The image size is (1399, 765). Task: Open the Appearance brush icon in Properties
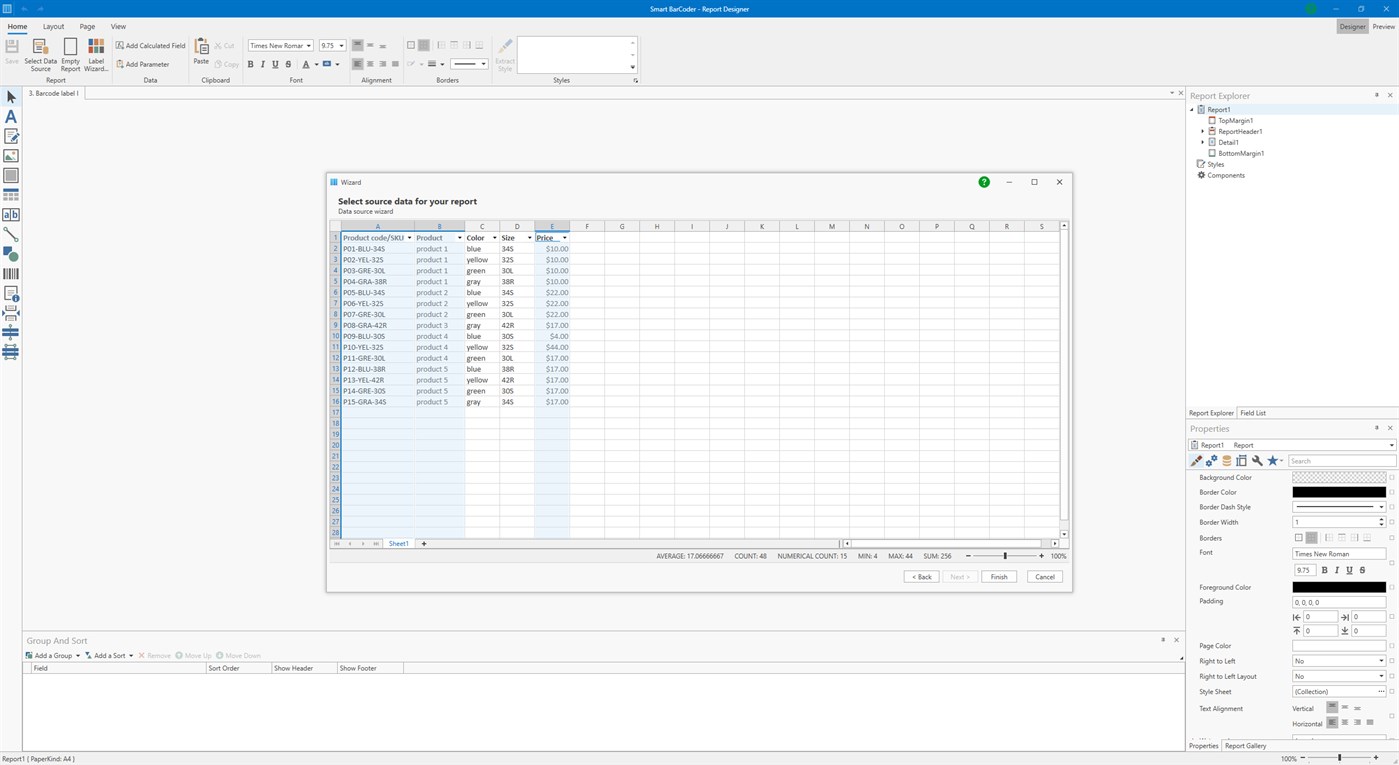click(x=1197, y=461)
